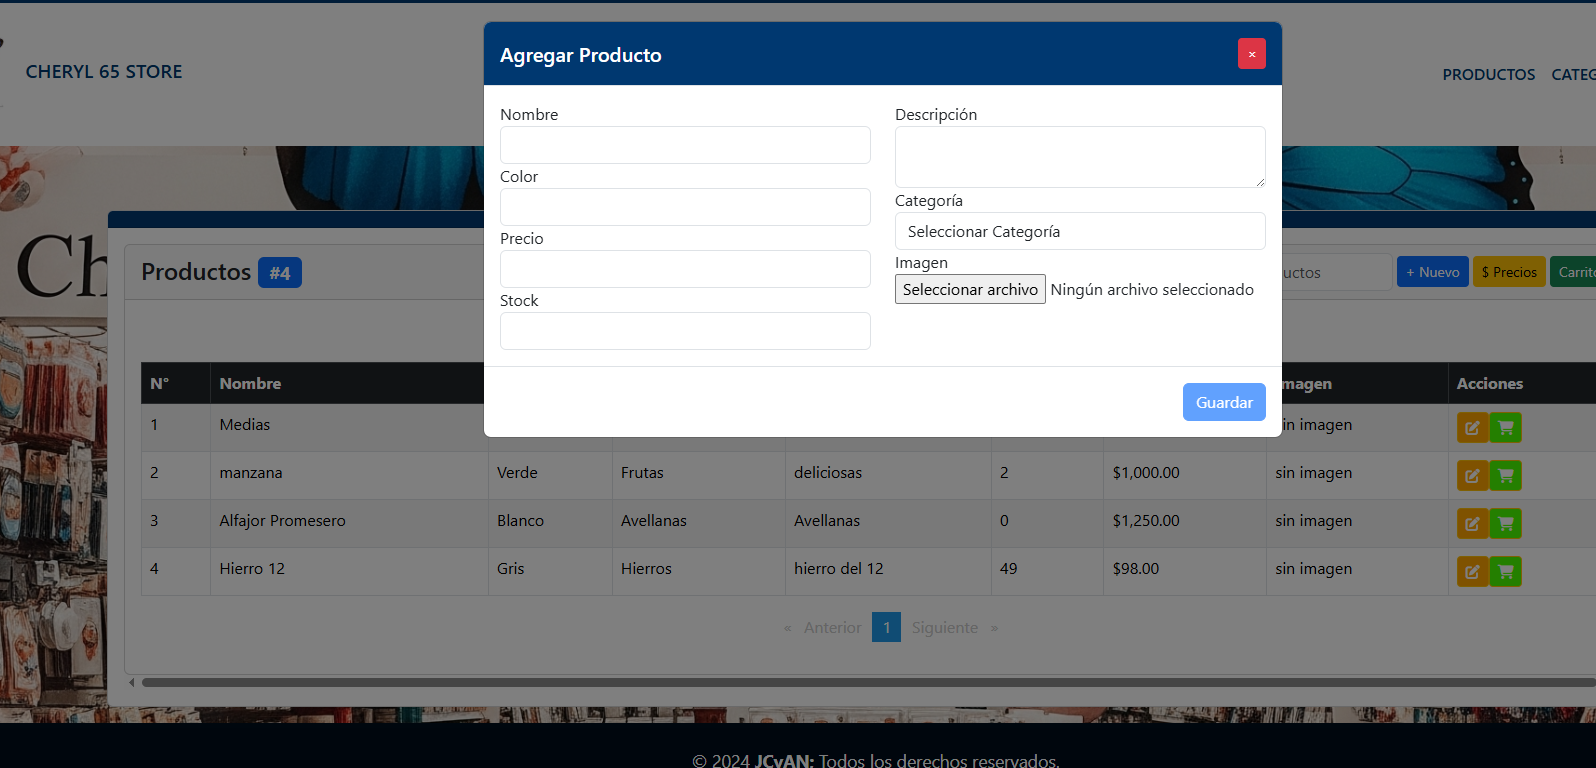This screenshot has width=1596, height=768.
Task: Add Alfajor Promesero to the cart
Action: tap(1505, 524)
